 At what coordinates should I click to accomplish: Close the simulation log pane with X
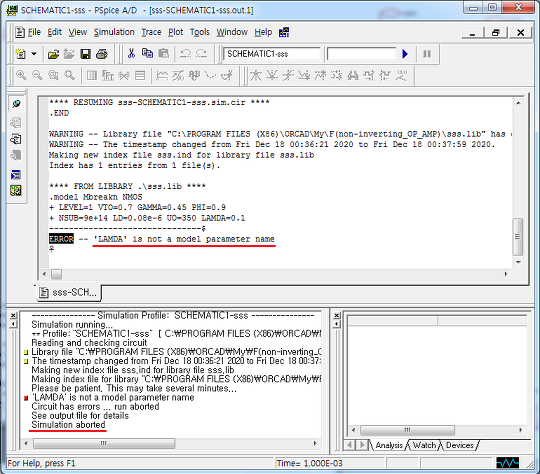[x=13, y=315]
